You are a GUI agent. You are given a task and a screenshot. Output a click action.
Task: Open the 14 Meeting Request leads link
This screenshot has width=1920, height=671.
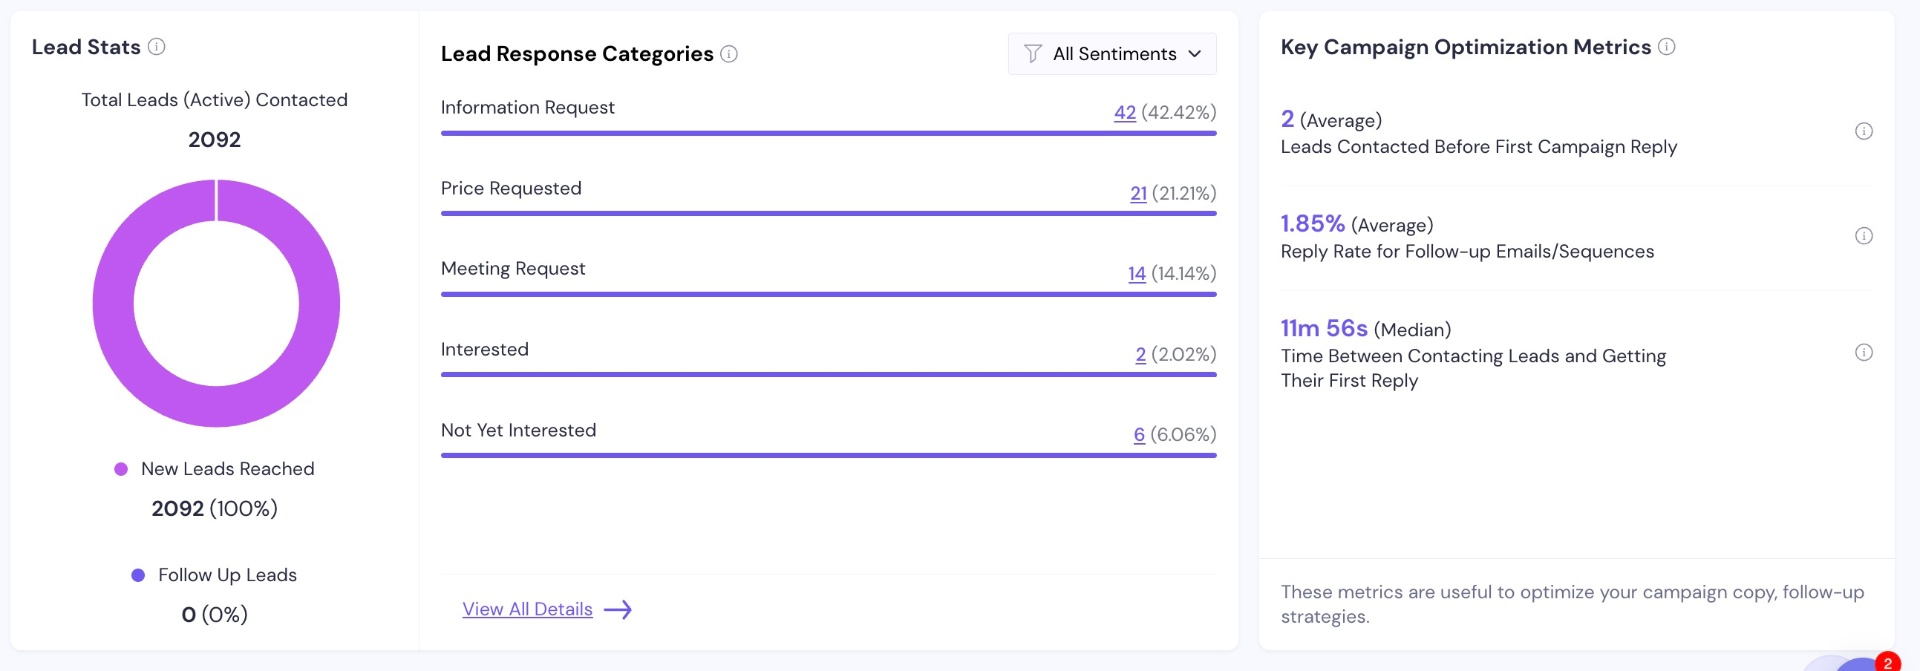point(1137,273)
